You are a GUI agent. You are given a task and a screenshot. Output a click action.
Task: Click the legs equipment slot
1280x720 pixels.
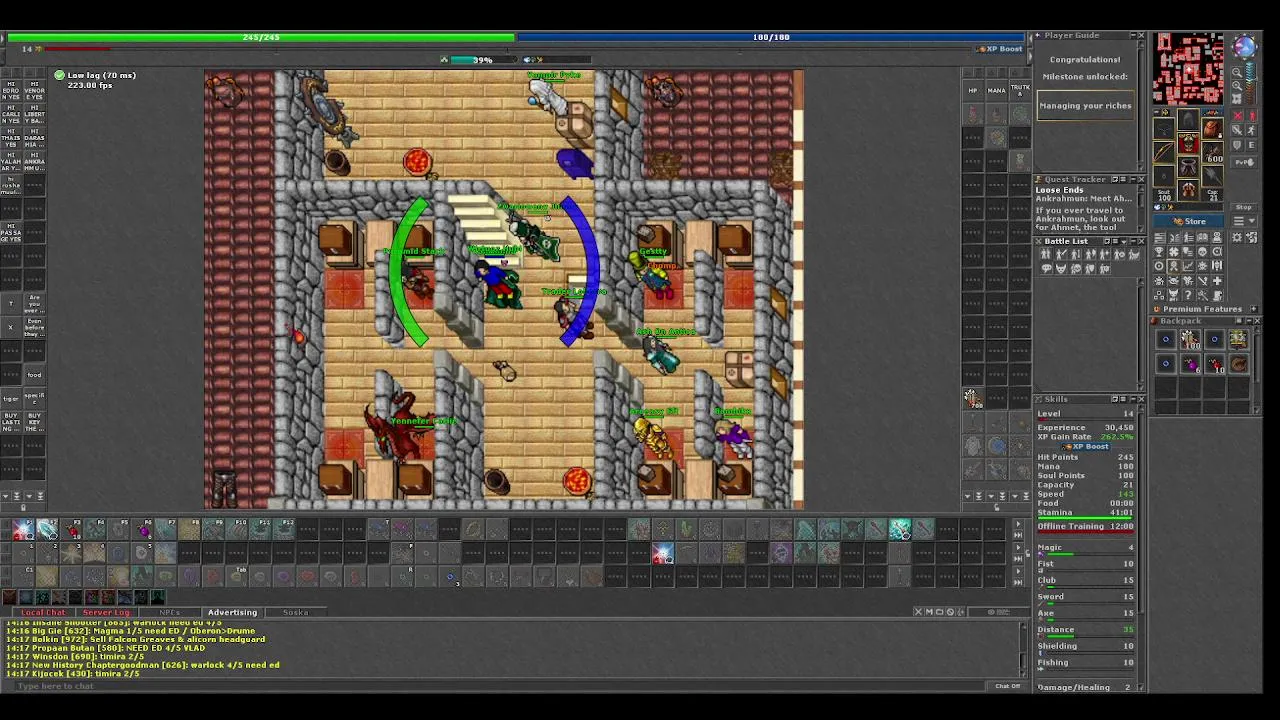(1188, 167)
